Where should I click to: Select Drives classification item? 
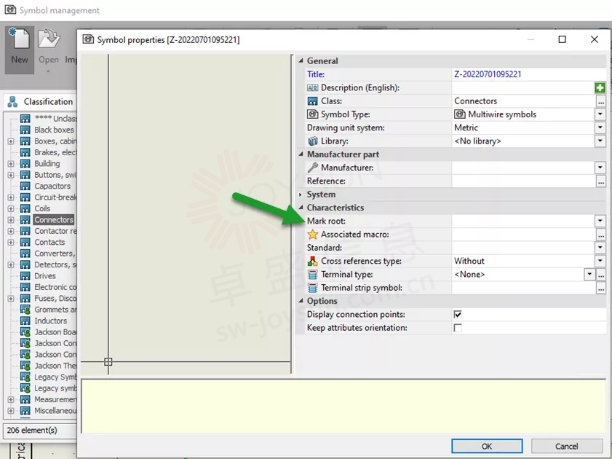(45, 276)
